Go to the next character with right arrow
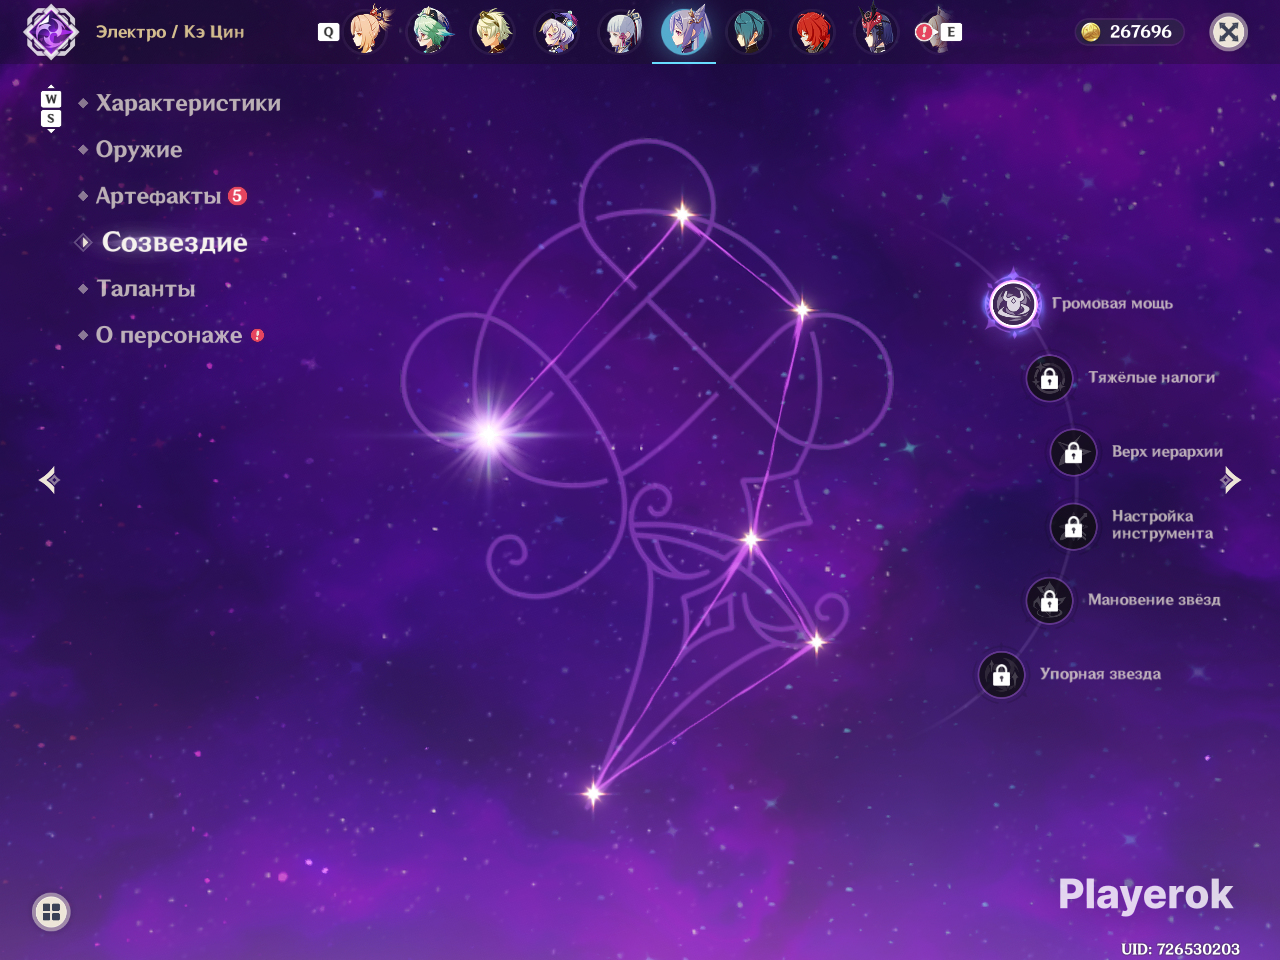 1231,480
